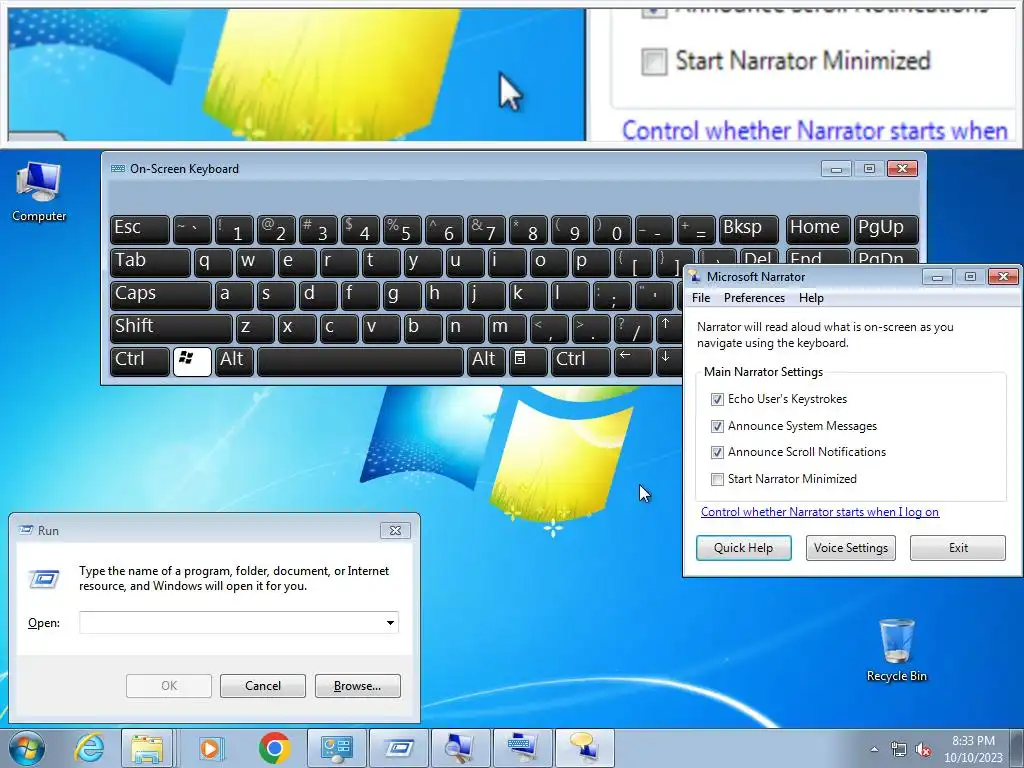Open Narrator Help menu
Viewport: 1024px width, 768px height.
tap(811, 298)
